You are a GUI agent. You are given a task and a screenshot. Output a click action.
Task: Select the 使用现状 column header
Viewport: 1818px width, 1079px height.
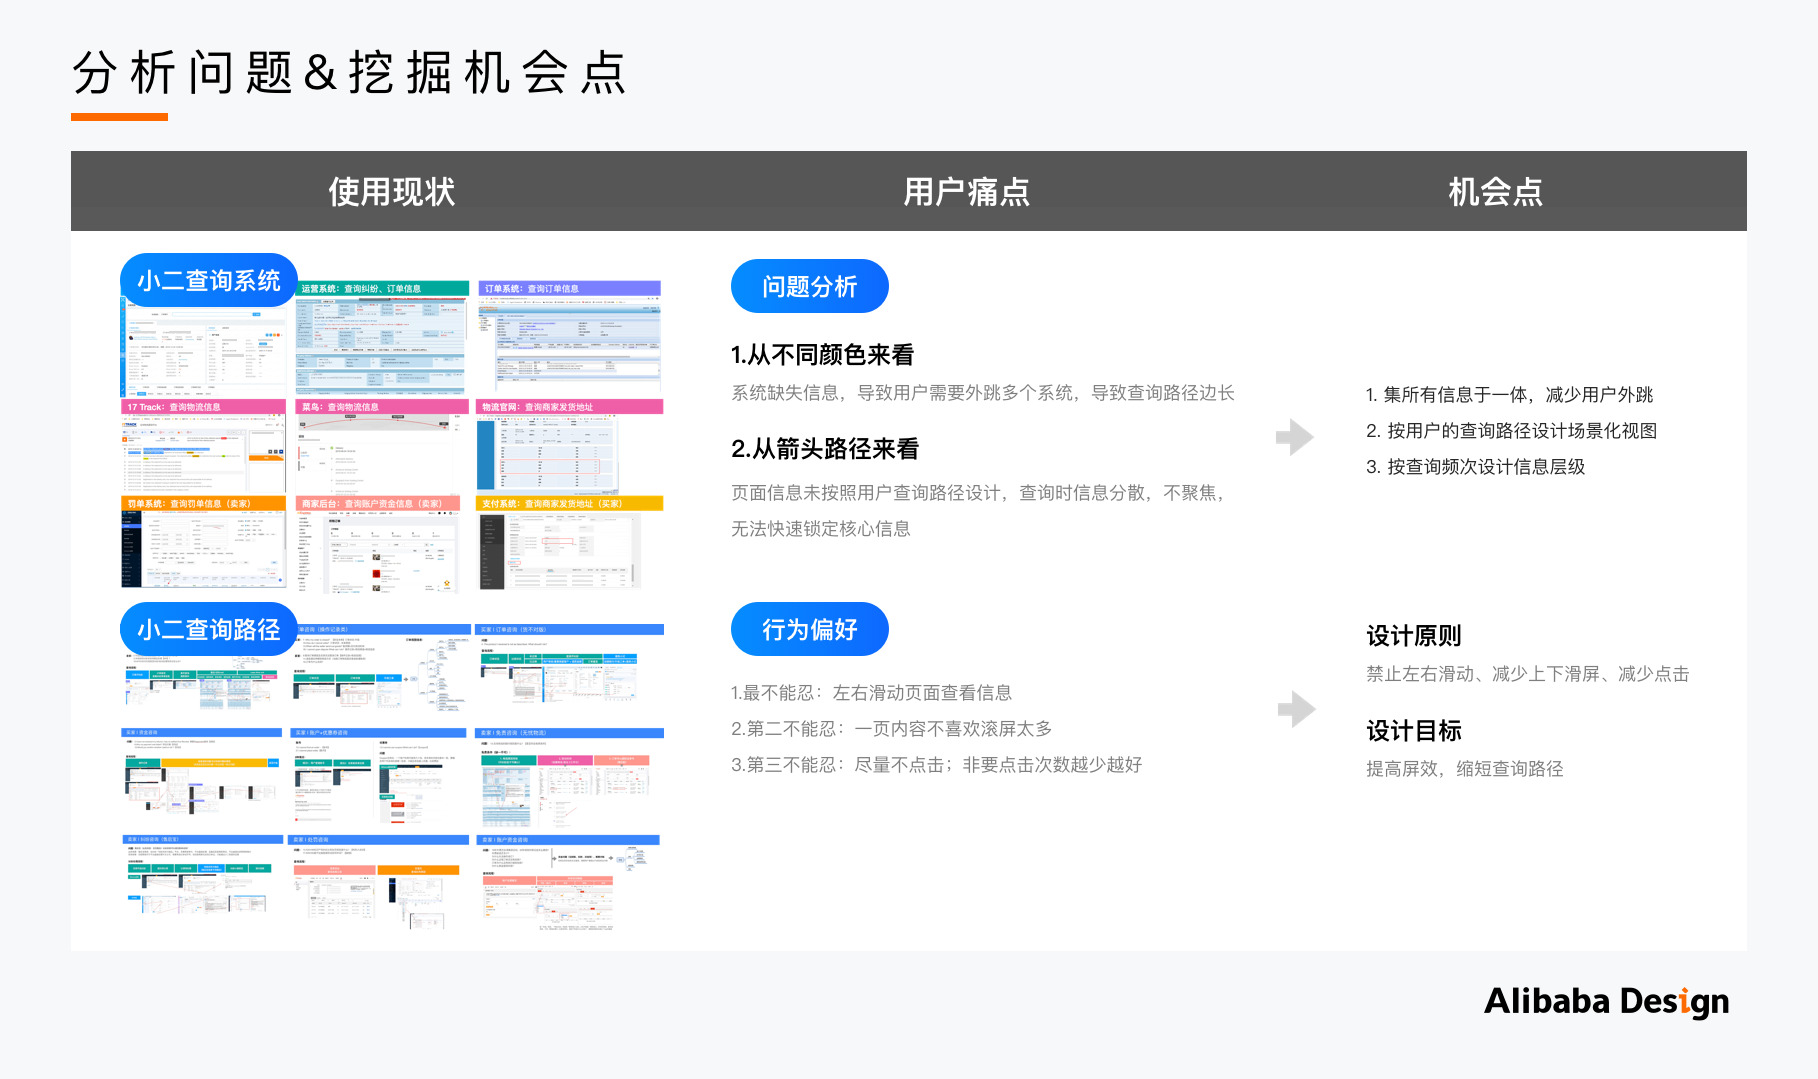391,191
